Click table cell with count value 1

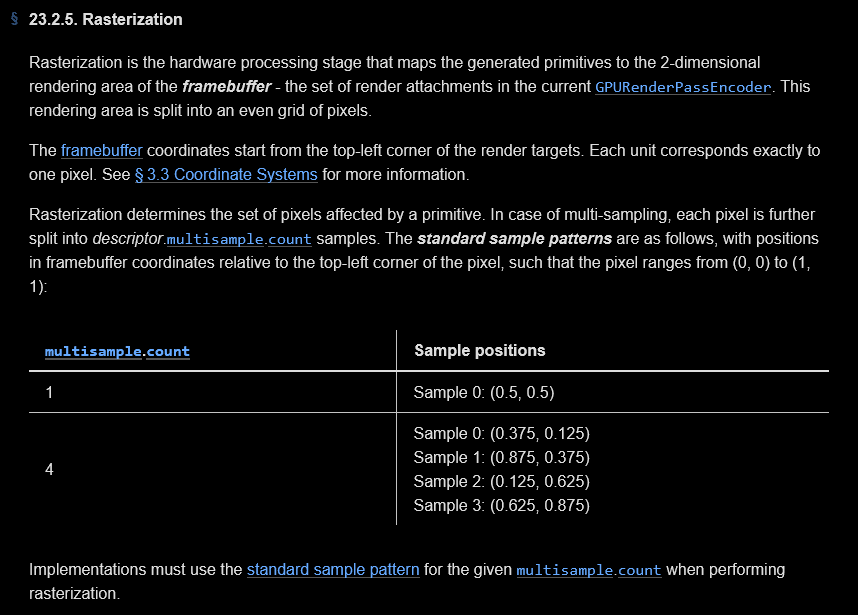212,392
